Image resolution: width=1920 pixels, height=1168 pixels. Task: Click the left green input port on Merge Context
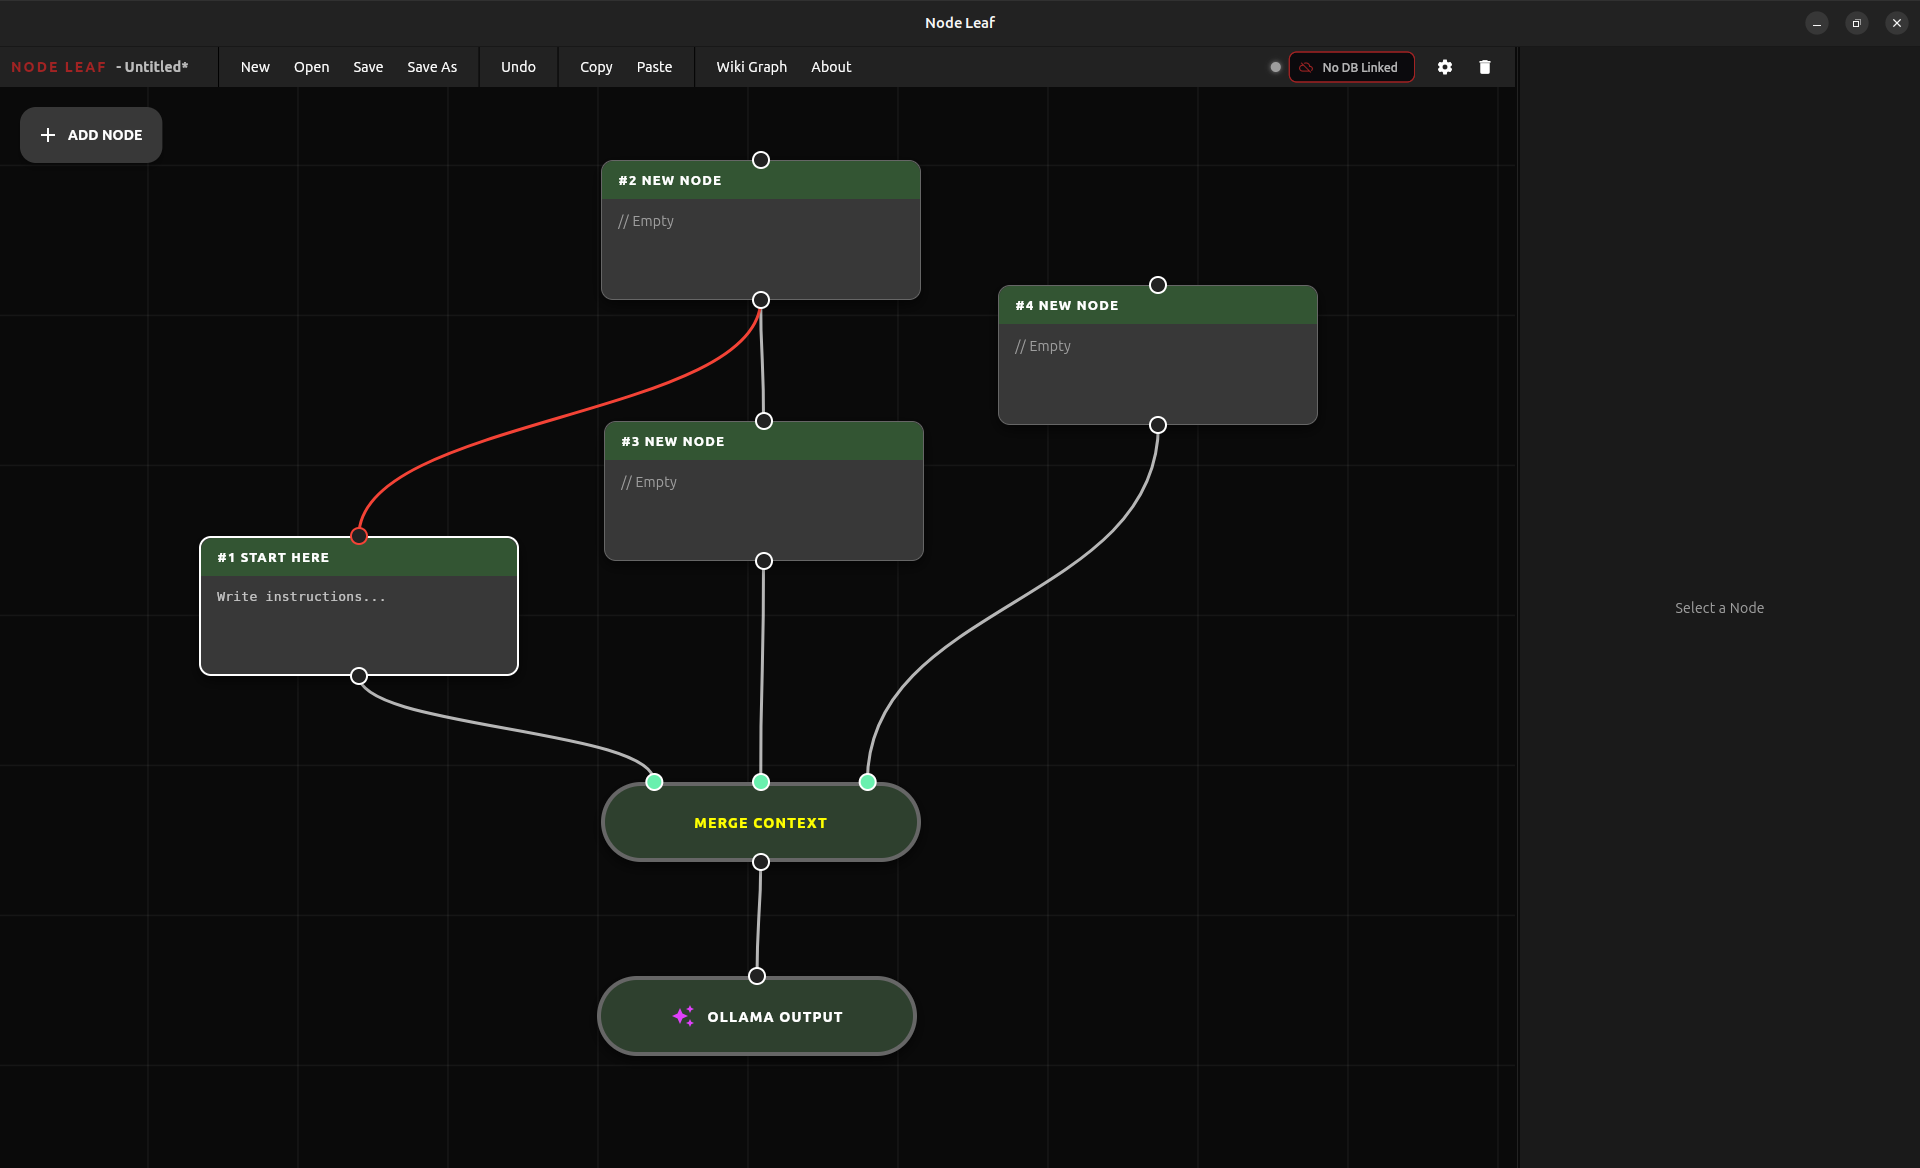[x=654, y=782]
